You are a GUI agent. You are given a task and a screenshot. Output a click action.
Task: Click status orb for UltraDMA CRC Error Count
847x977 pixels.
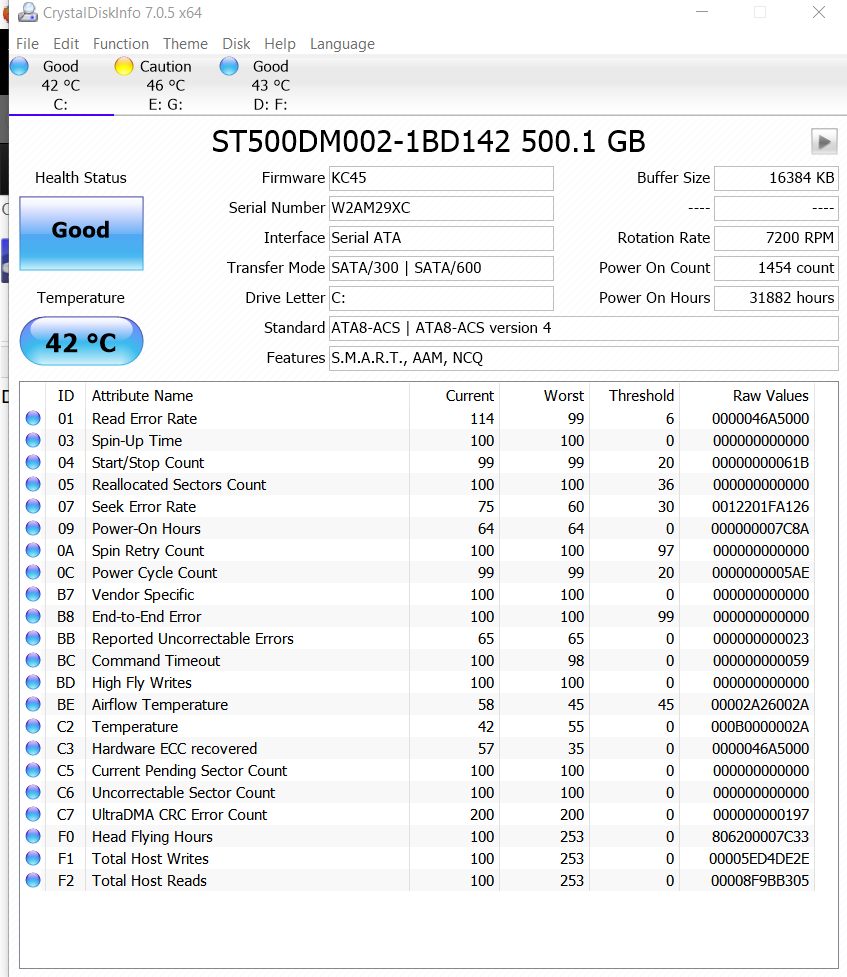coord(33,814)
